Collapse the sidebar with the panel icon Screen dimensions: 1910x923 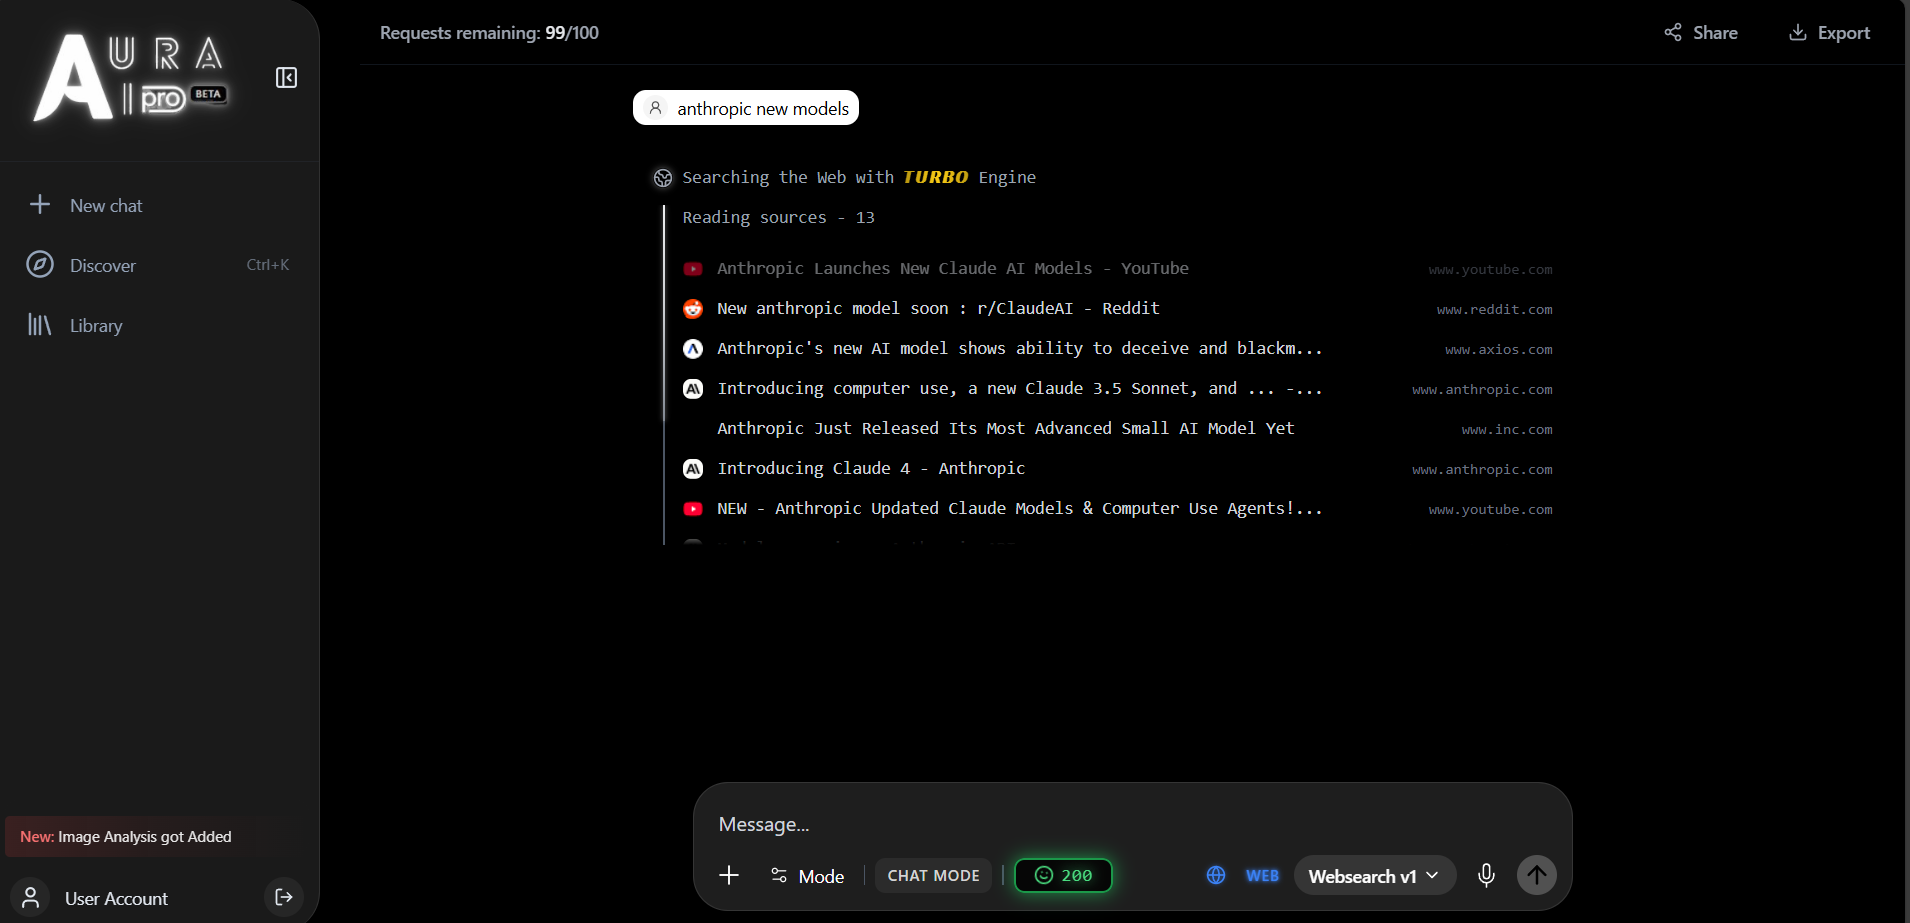pos(286,78)
